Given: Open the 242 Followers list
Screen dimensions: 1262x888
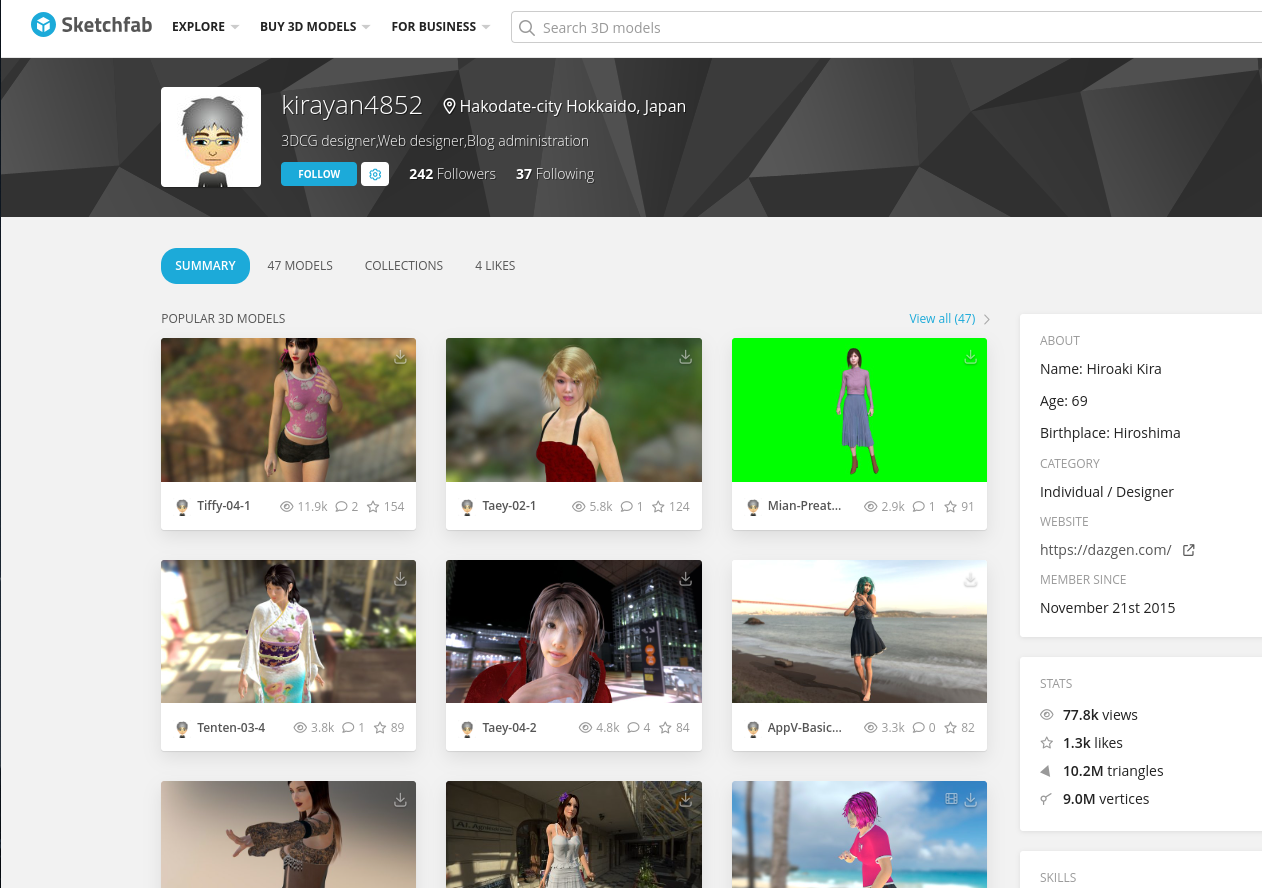Looking at the screenshot, I should pyautogui.click(x=452, y=174).
